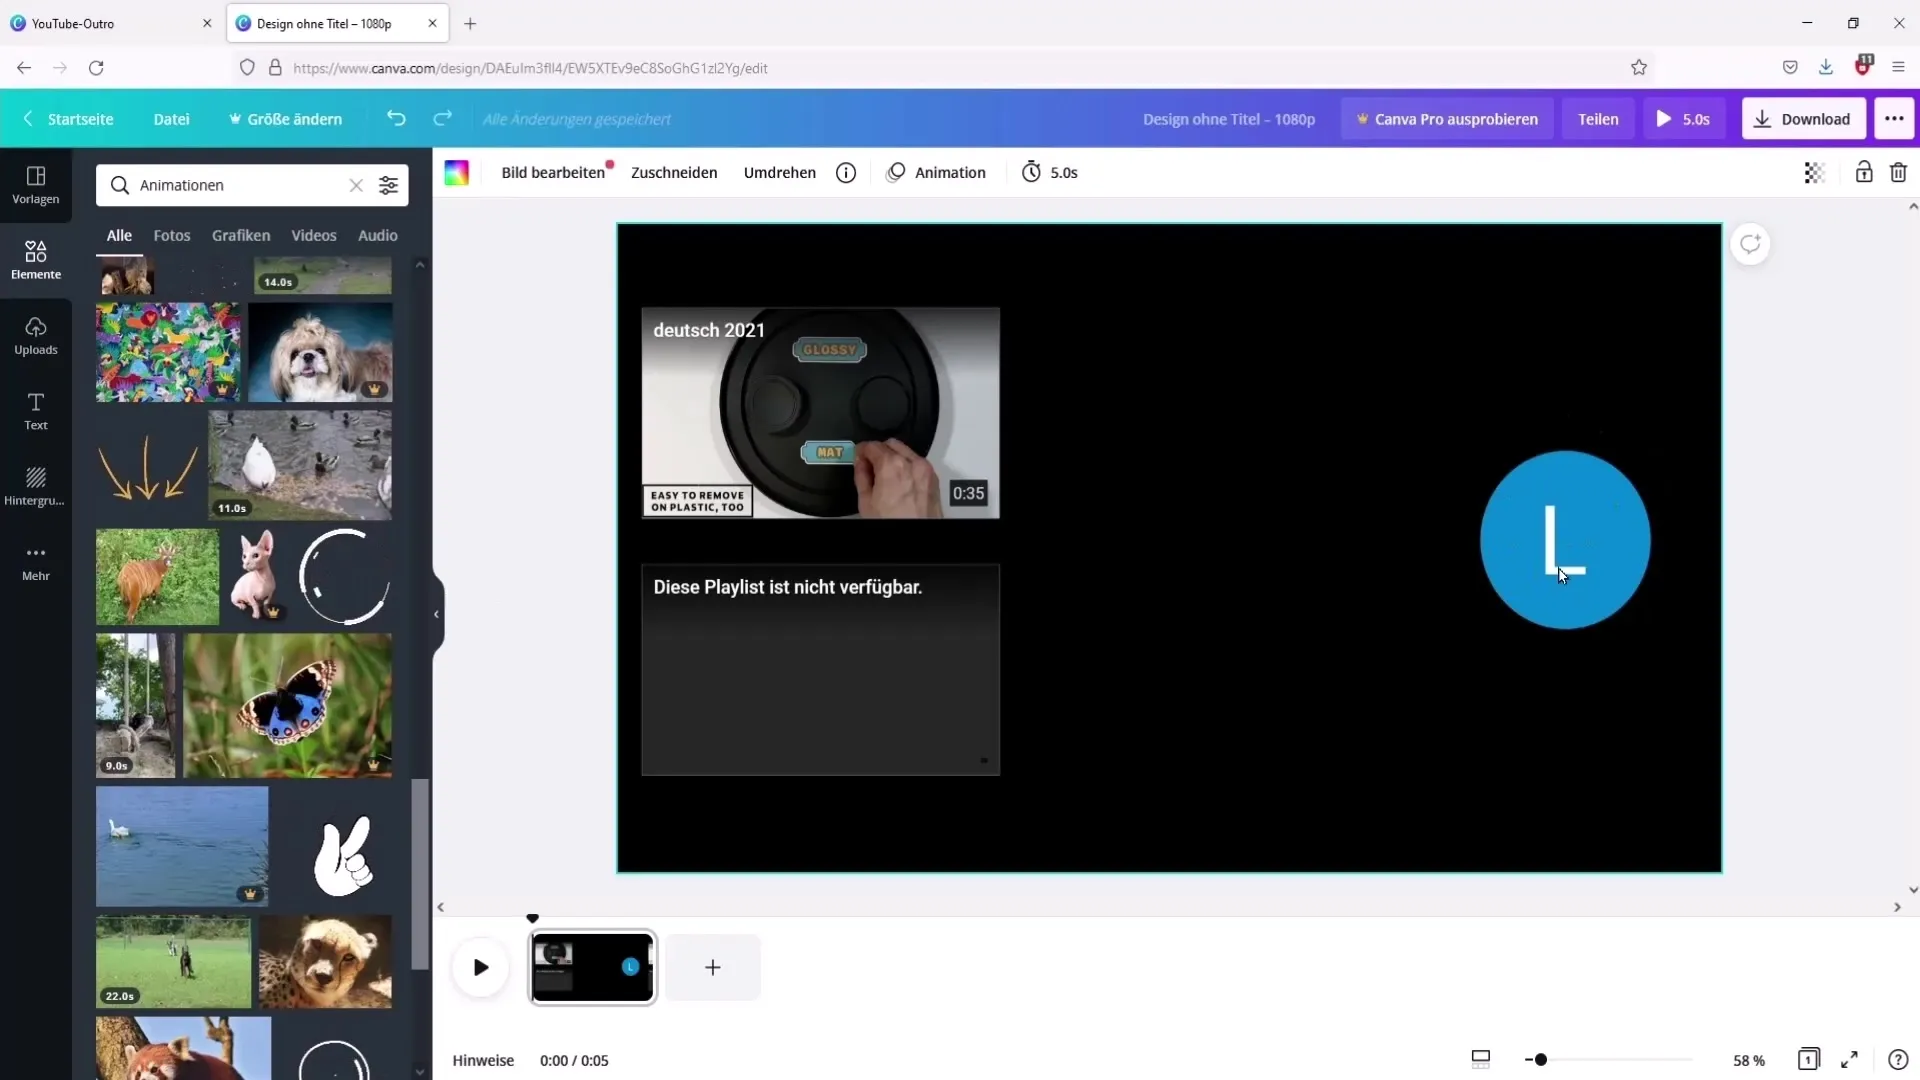
Task: Pick the fluffy dog photo
Action: (x=320, y=352)
